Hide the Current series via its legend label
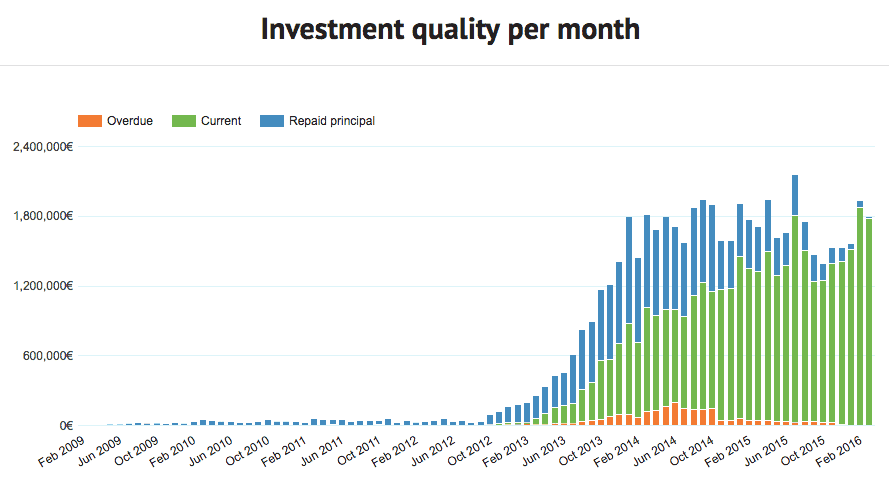 point(220,121)
